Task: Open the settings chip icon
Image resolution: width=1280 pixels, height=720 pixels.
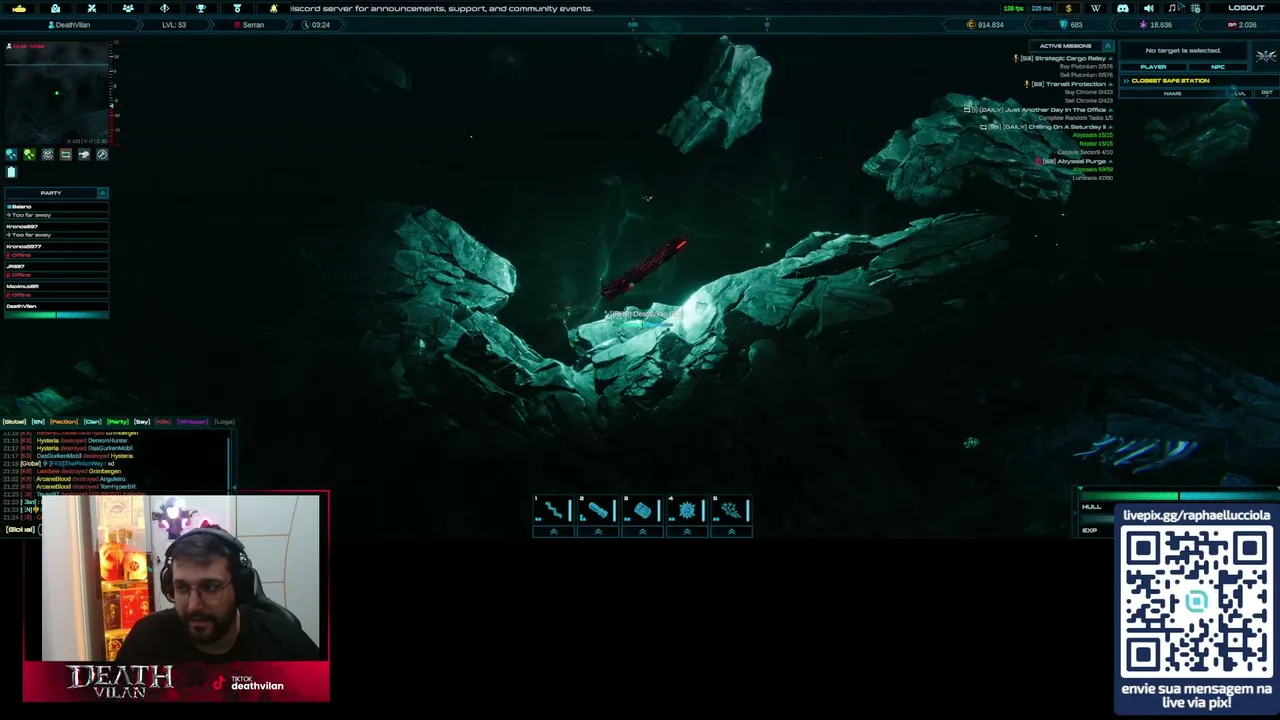Action: click(1195, 8)
